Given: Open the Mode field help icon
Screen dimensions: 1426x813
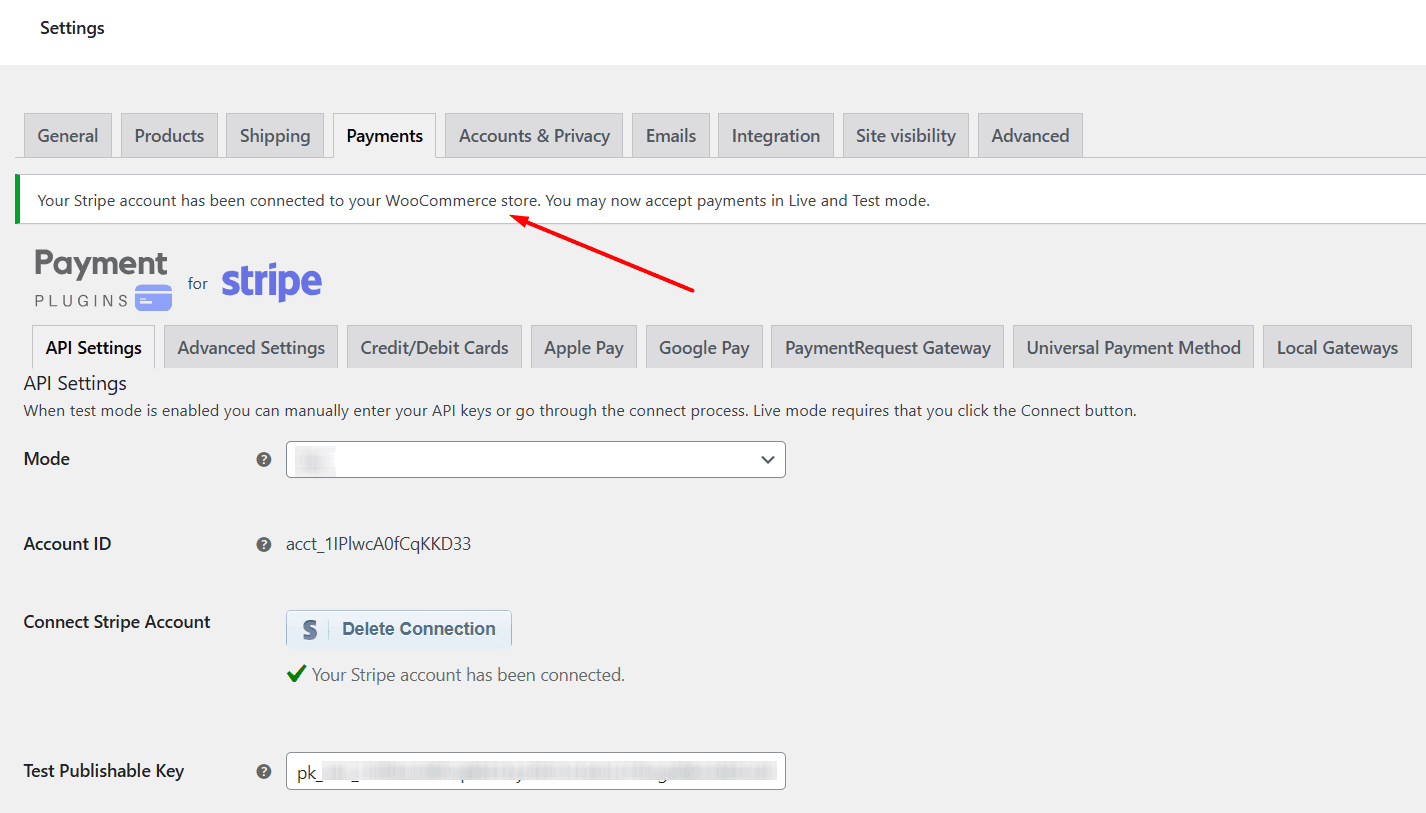Looking at the screenshot, I should [x=264, y=459].
